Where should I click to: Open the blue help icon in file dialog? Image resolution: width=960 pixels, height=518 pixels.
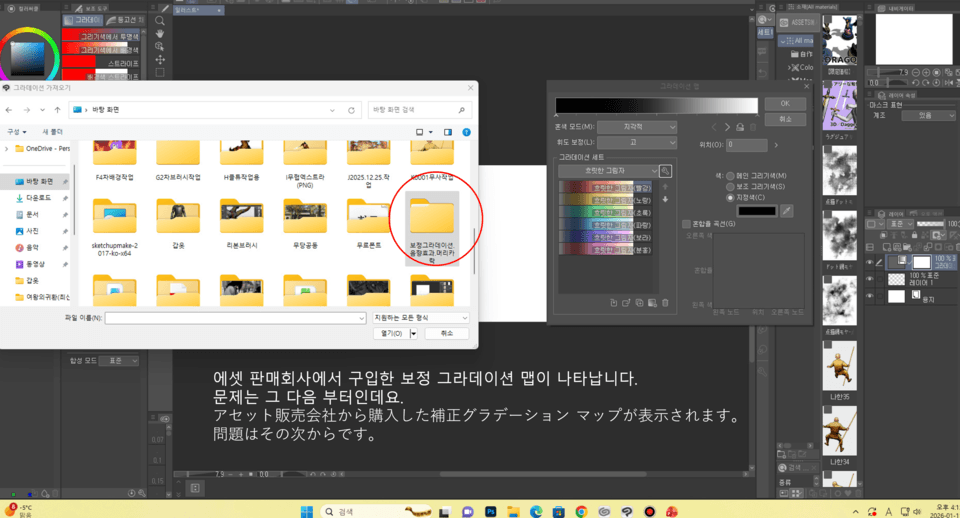pos(467,132)
